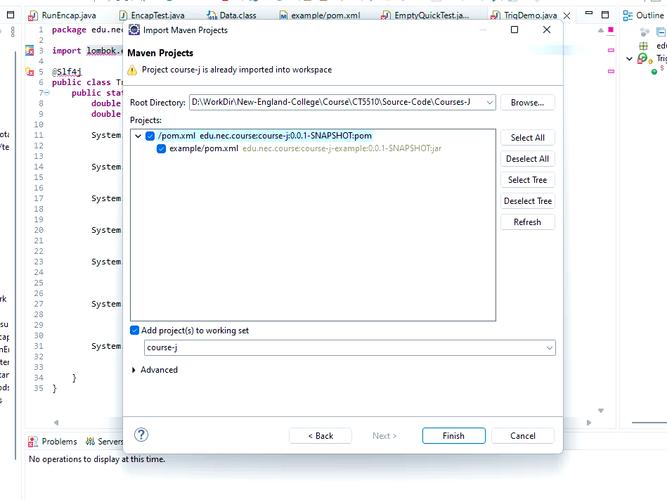
Task: Collapse the /pom.xml tree node
Action: click(138, 136)
